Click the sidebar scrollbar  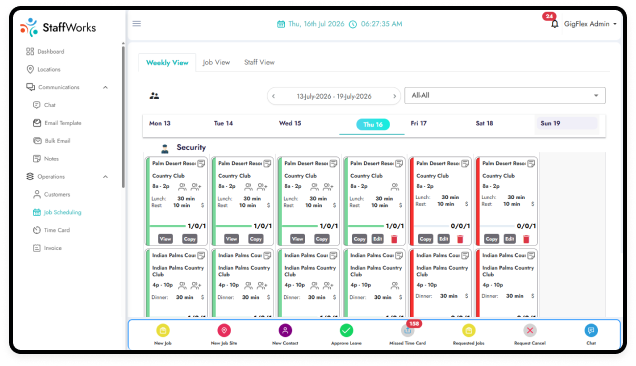tap(123, 117)
